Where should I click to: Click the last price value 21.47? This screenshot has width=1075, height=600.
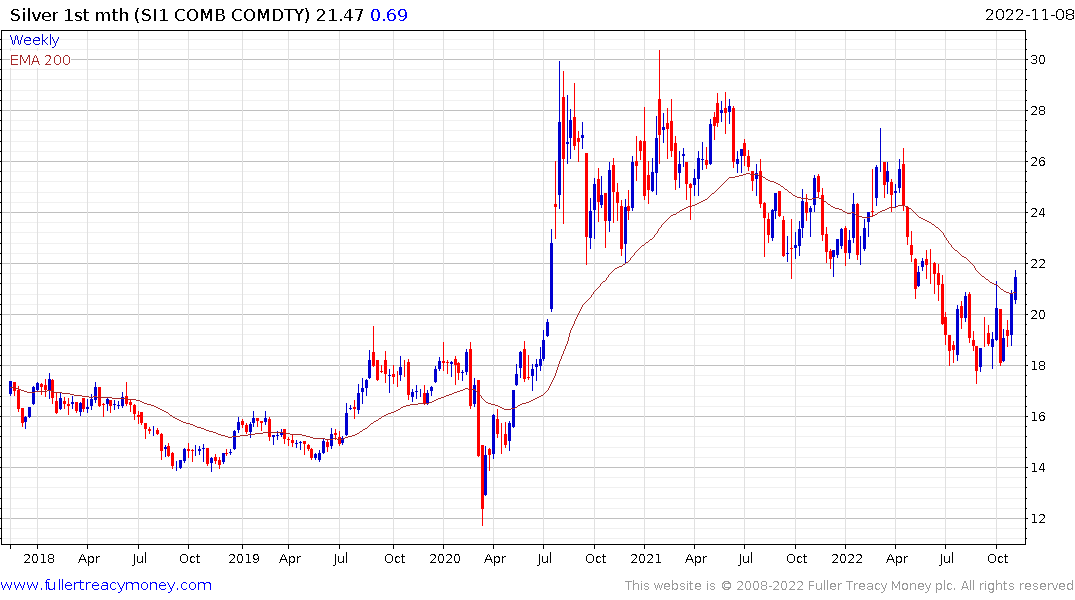pos(340,15)
